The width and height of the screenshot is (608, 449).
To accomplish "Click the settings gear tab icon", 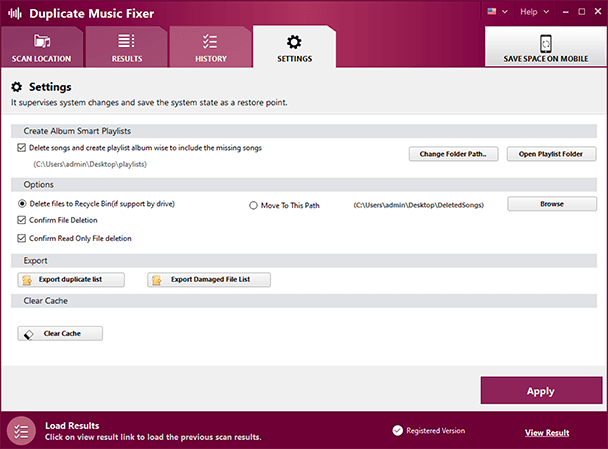I will [x=294, y=42].
